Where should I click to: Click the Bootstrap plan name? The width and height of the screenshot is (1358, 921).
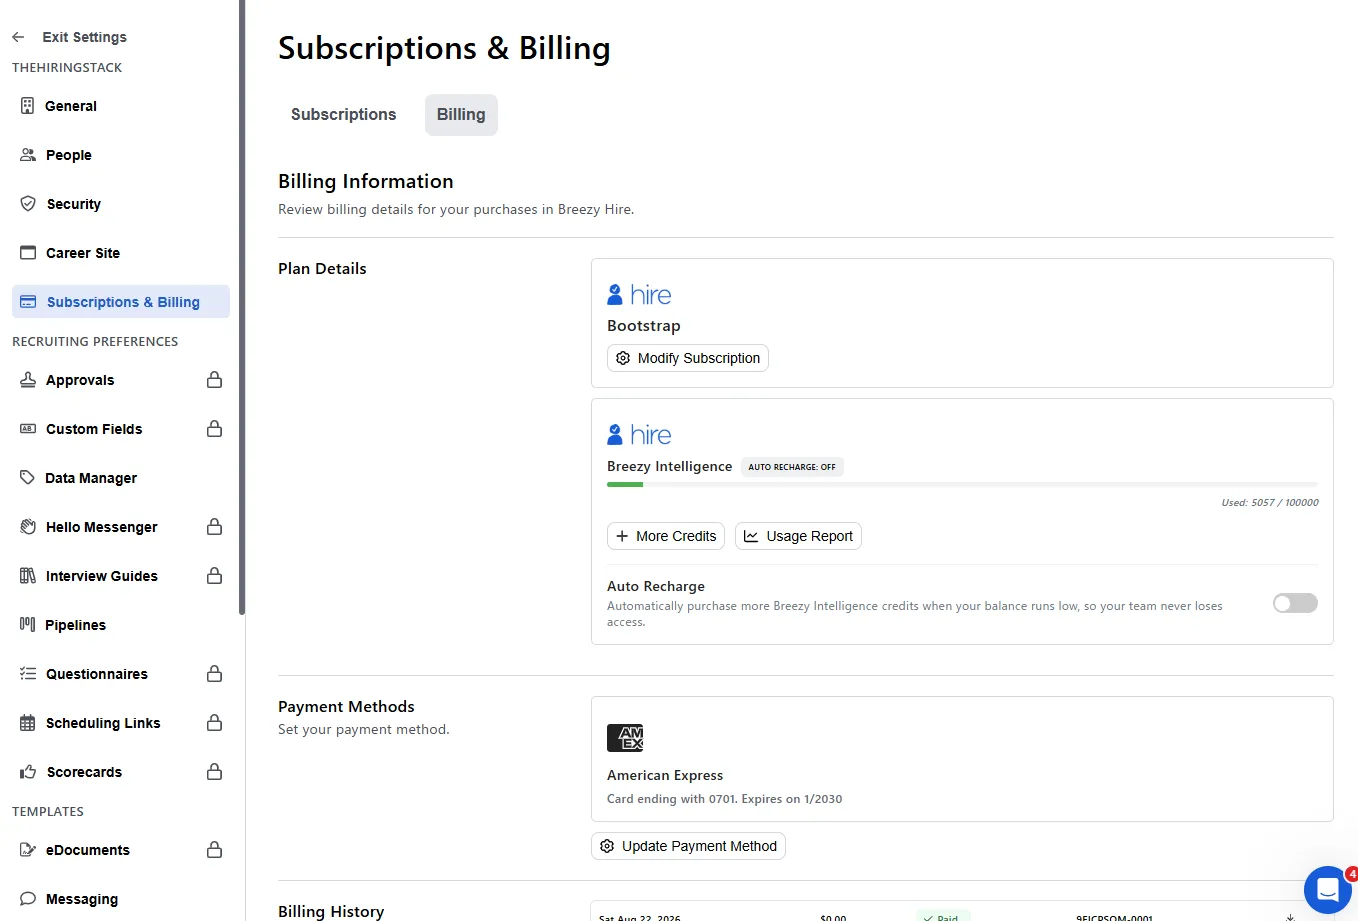point(643,326)
